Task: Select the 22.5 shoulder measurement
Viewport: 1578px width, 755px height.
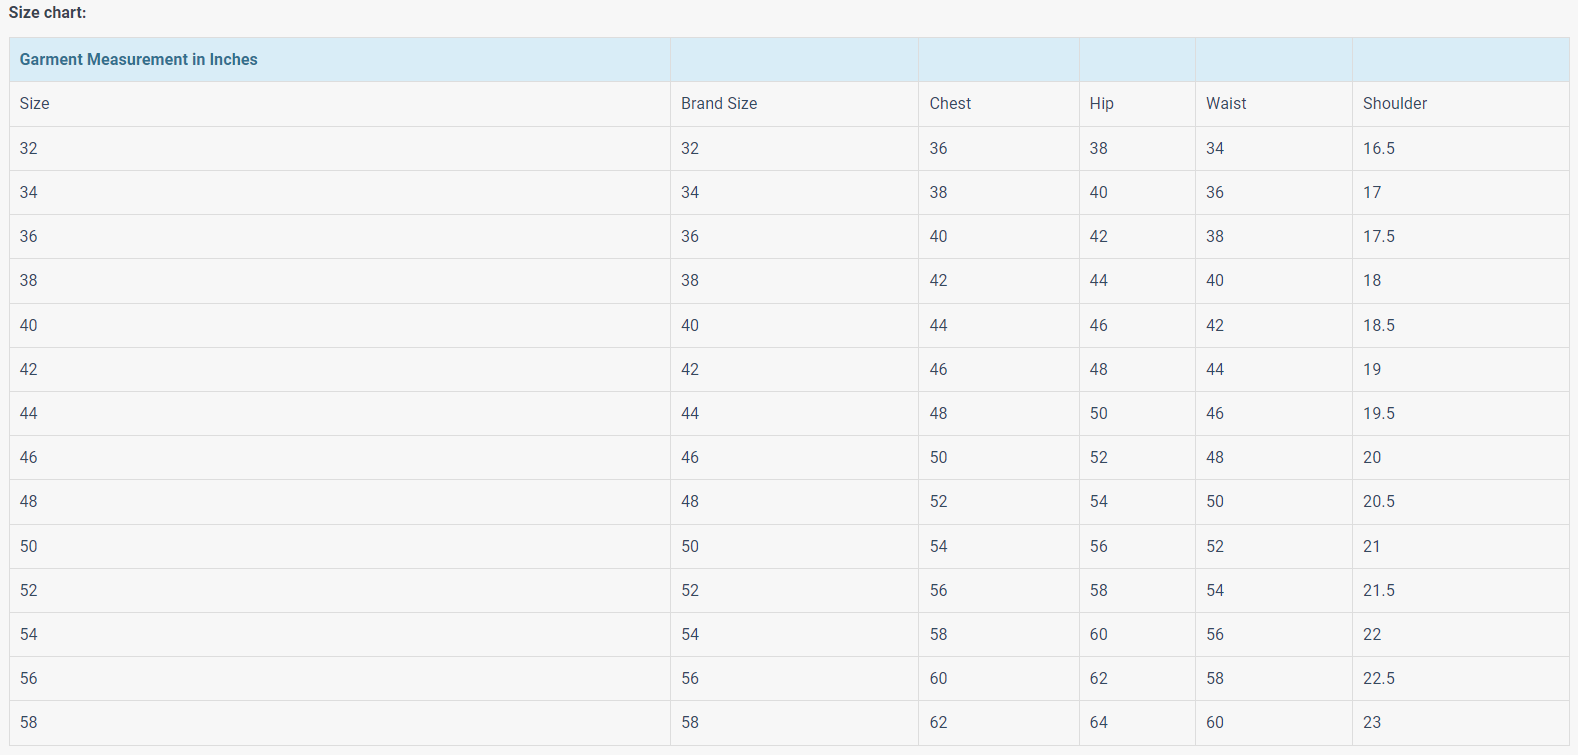Action: (x=1379, y=679)
